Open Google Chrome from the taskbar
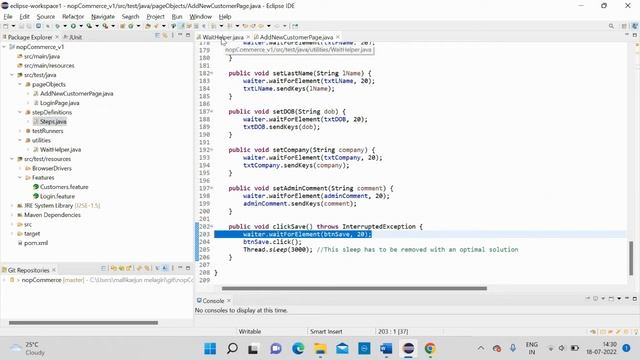The width and height of the screenshot is (640, 360). [430, 349]
